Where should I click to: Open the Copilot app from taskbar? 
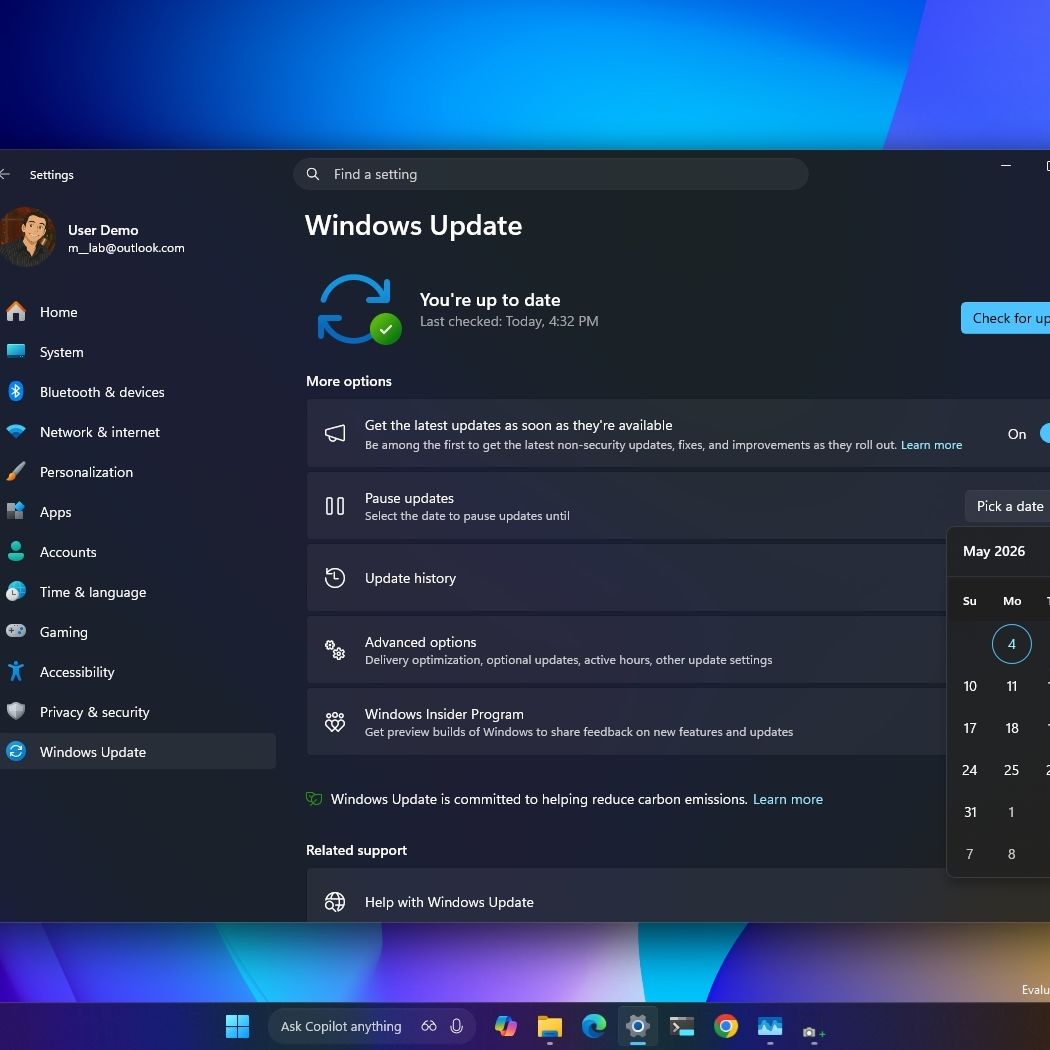click(506, 1026)
